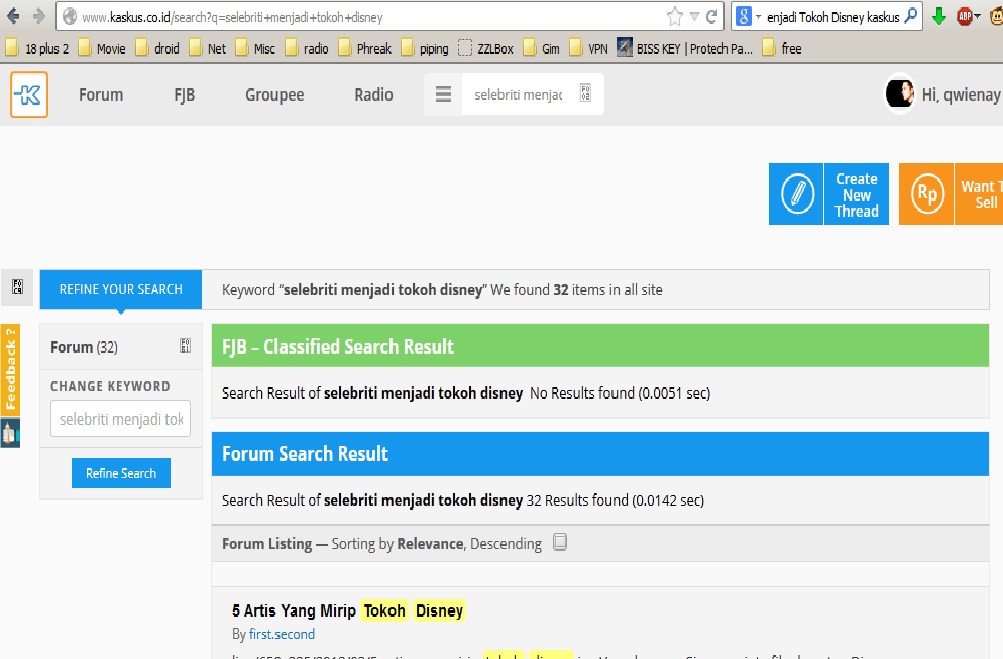The height and width of the screenshot is (659, 1003).
Task: Bookmark this page with the star icon
Action: coord(674,17)
